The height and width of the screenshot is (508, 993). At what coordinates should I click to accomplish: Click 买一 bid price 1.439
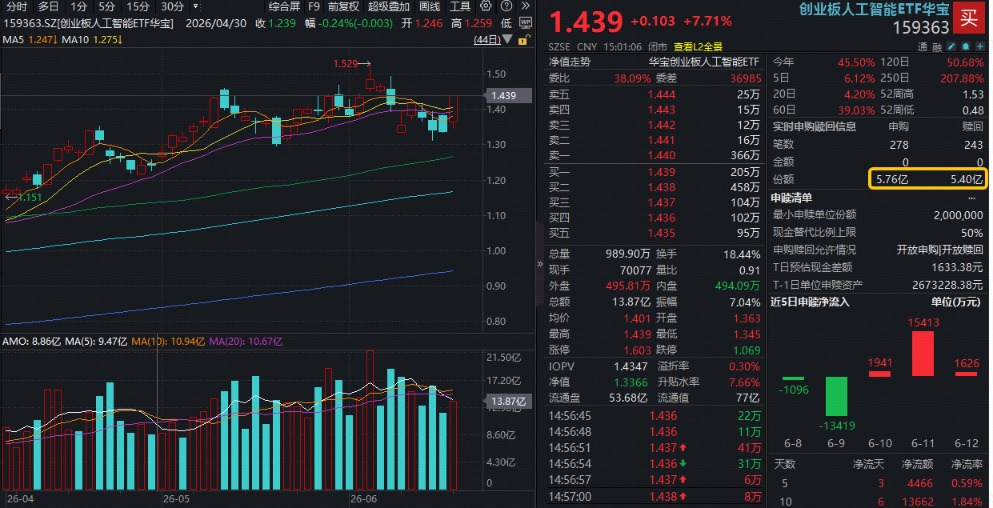tap(661, 172)
